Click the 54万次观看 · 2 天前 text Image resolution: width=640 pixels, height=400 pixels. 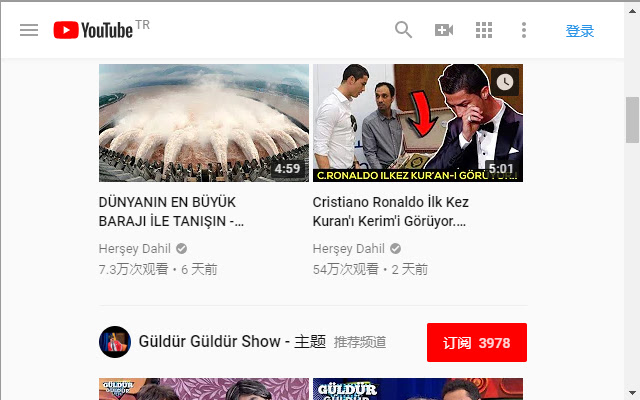[x=370, y=269]
